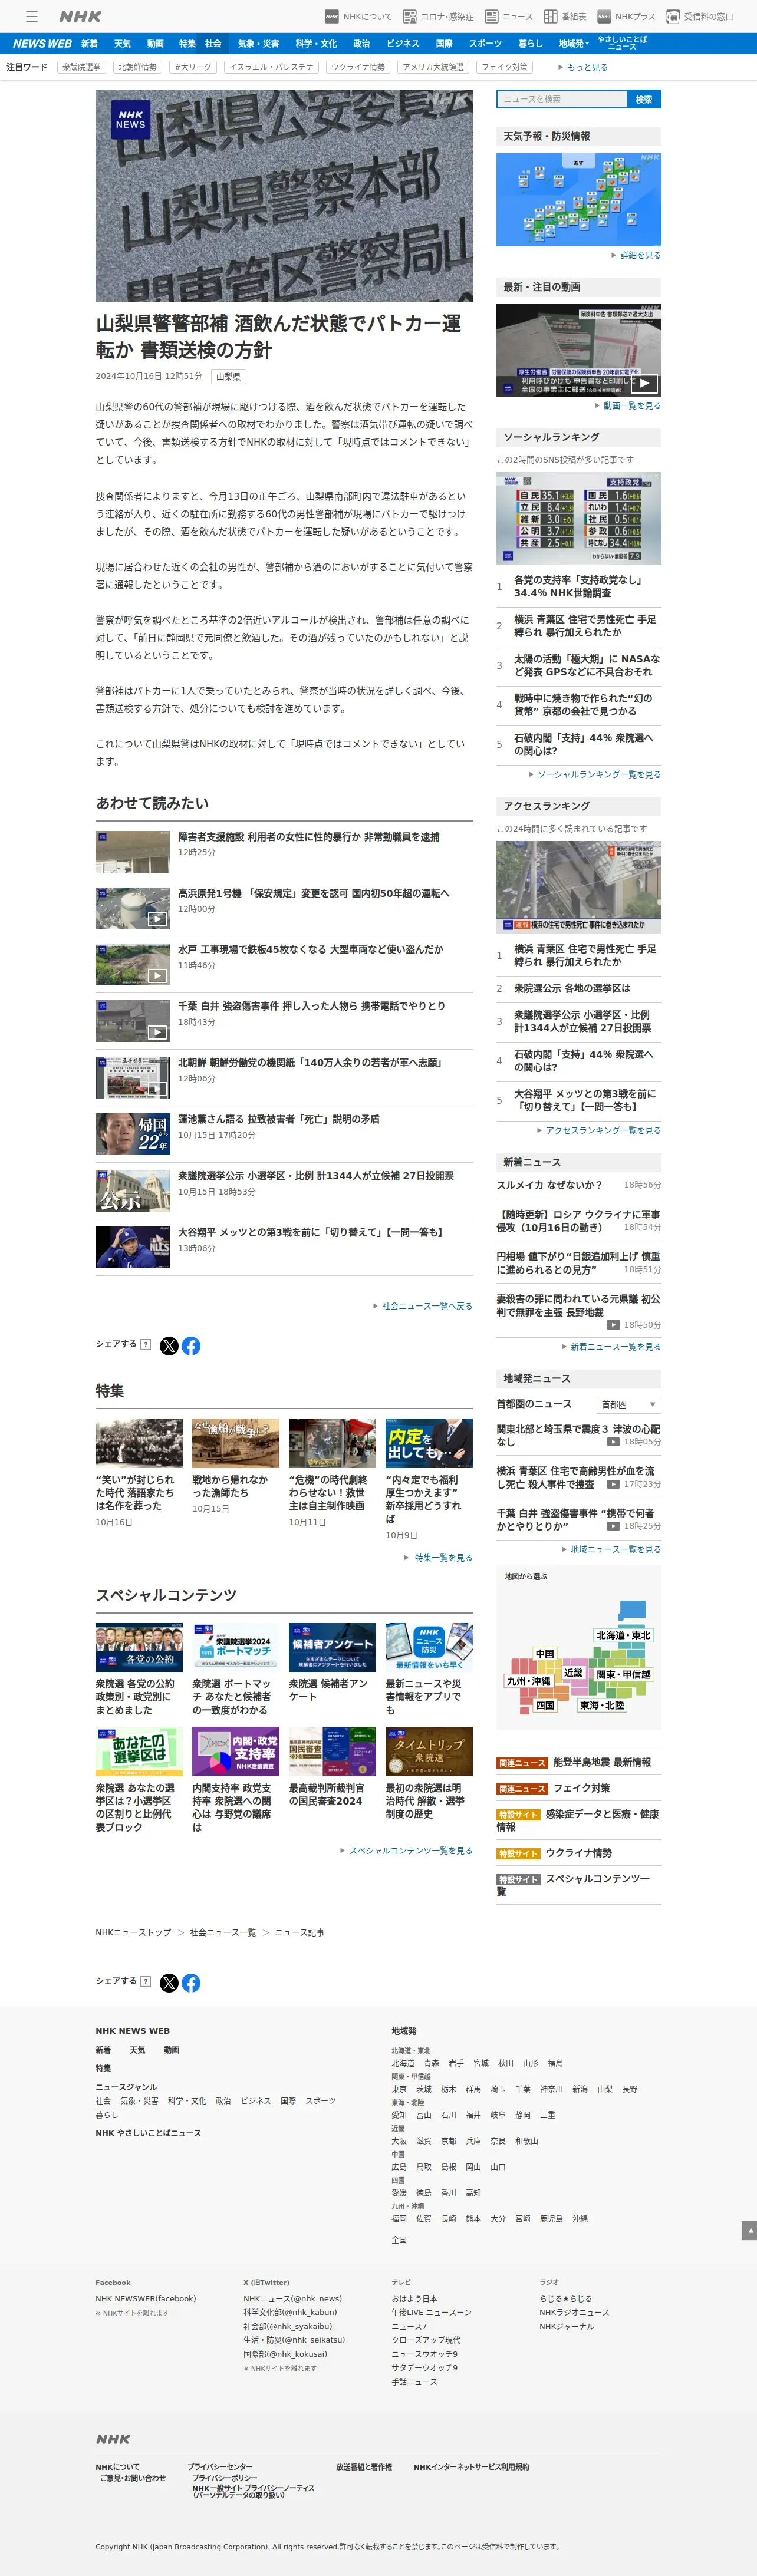Expand 地域発 navigation dropdown
The image size is (757, 2576).
pos(573,44)
